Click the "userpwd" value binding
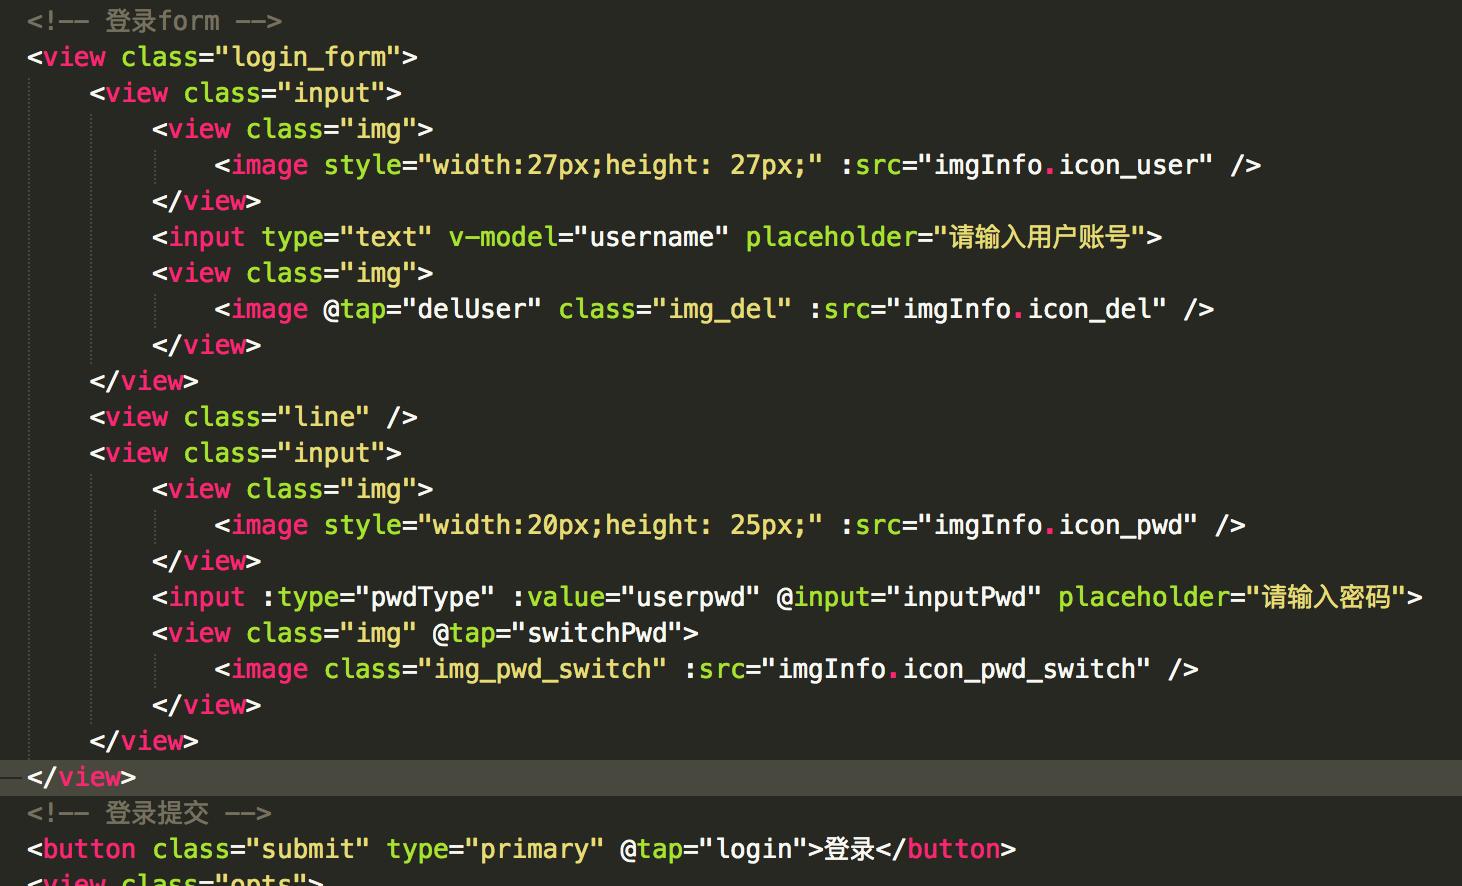Viewport: 1462px width, 886px height. pyautogui.click(x=691, y=597)
